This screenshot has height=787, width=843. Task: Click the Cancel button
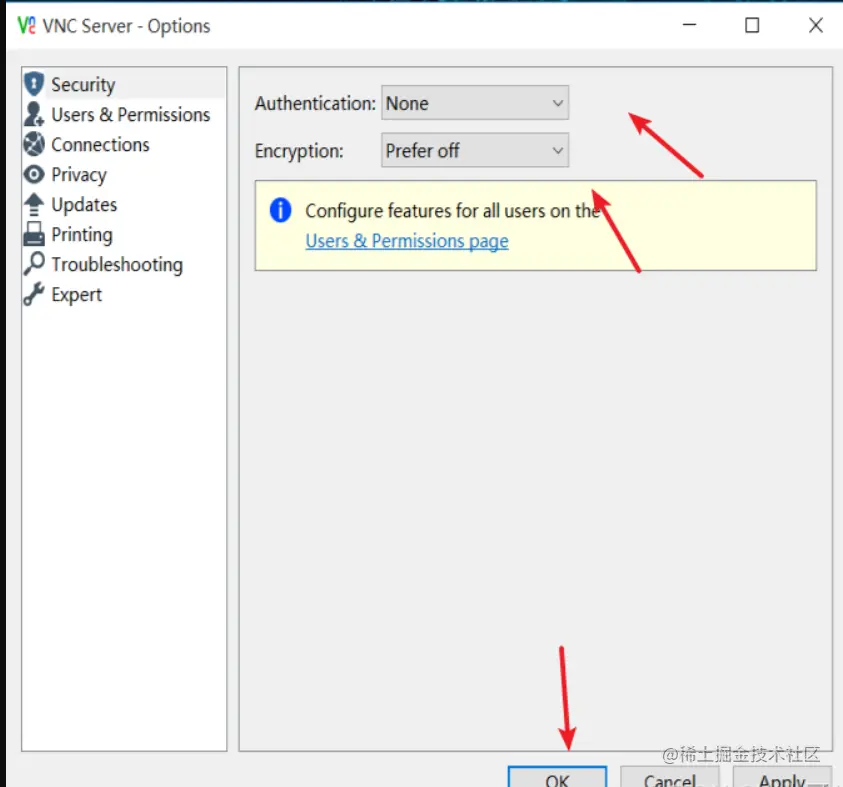click(670, 777)
